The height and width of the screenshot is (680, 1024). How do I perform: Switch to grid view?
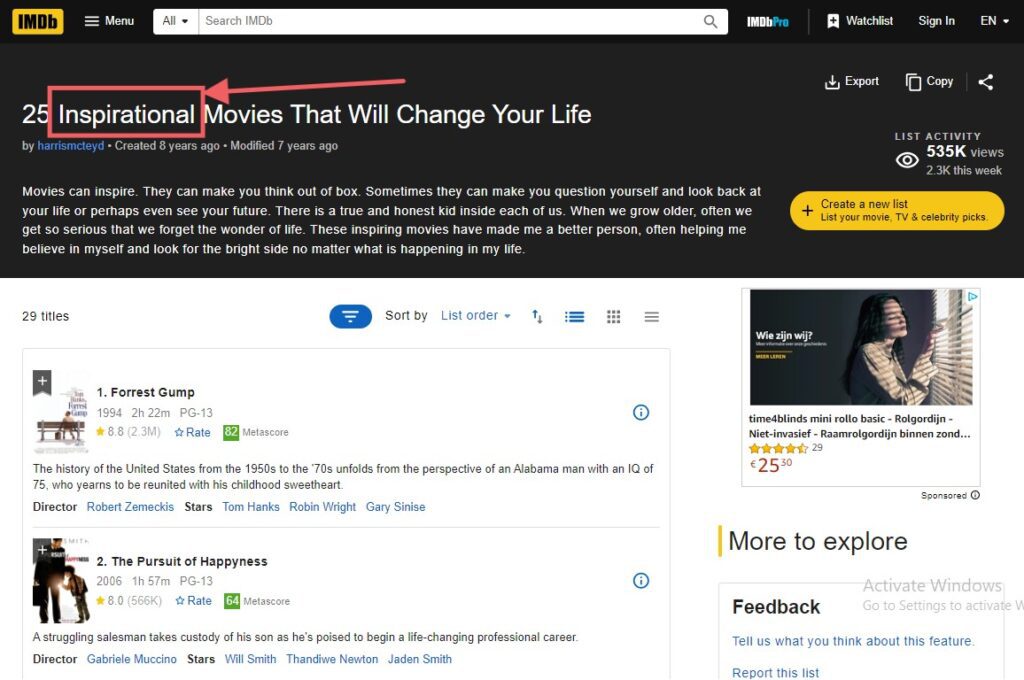coord(613,317)
